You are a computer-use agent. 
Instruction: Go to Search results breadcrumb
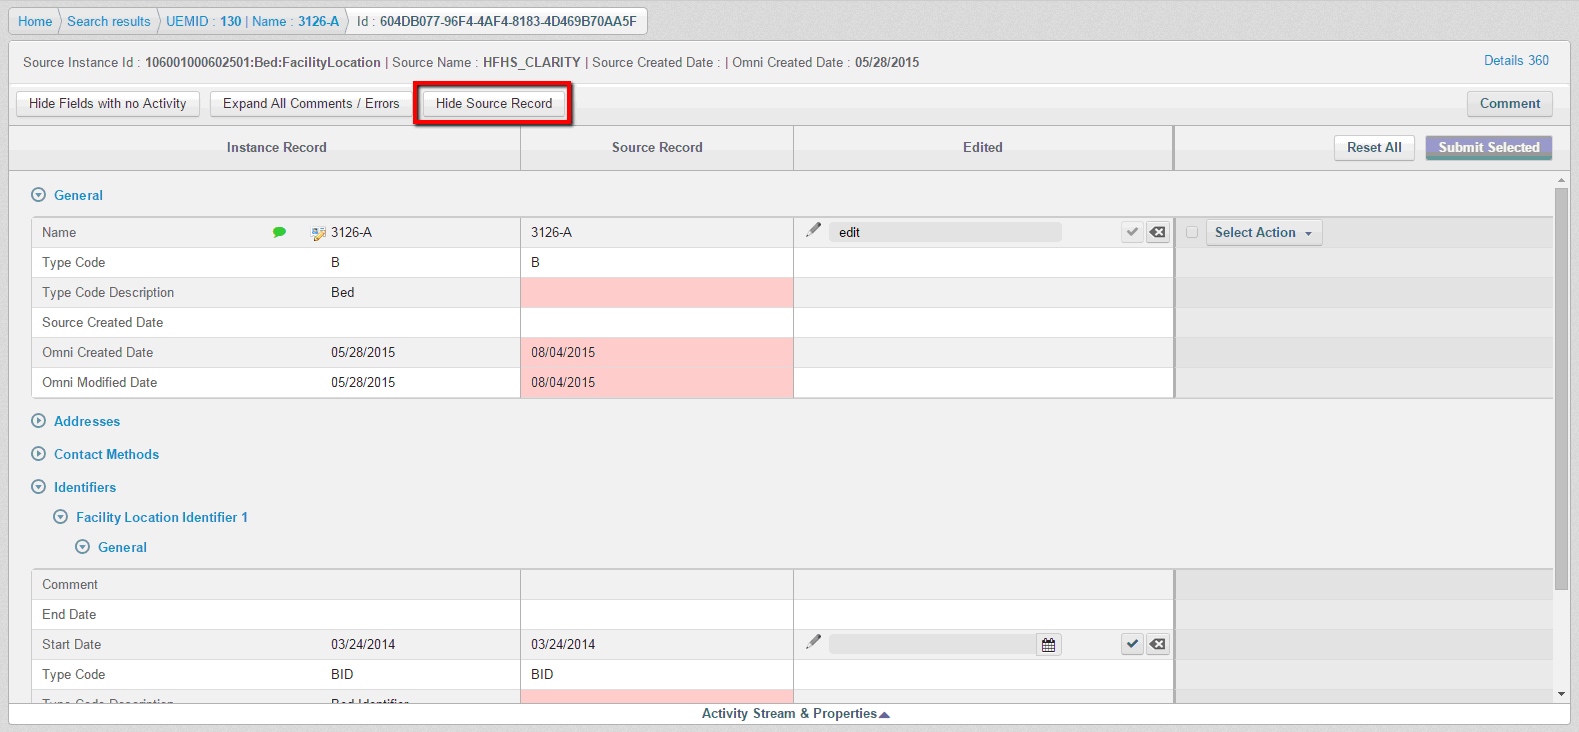[108, 21]
